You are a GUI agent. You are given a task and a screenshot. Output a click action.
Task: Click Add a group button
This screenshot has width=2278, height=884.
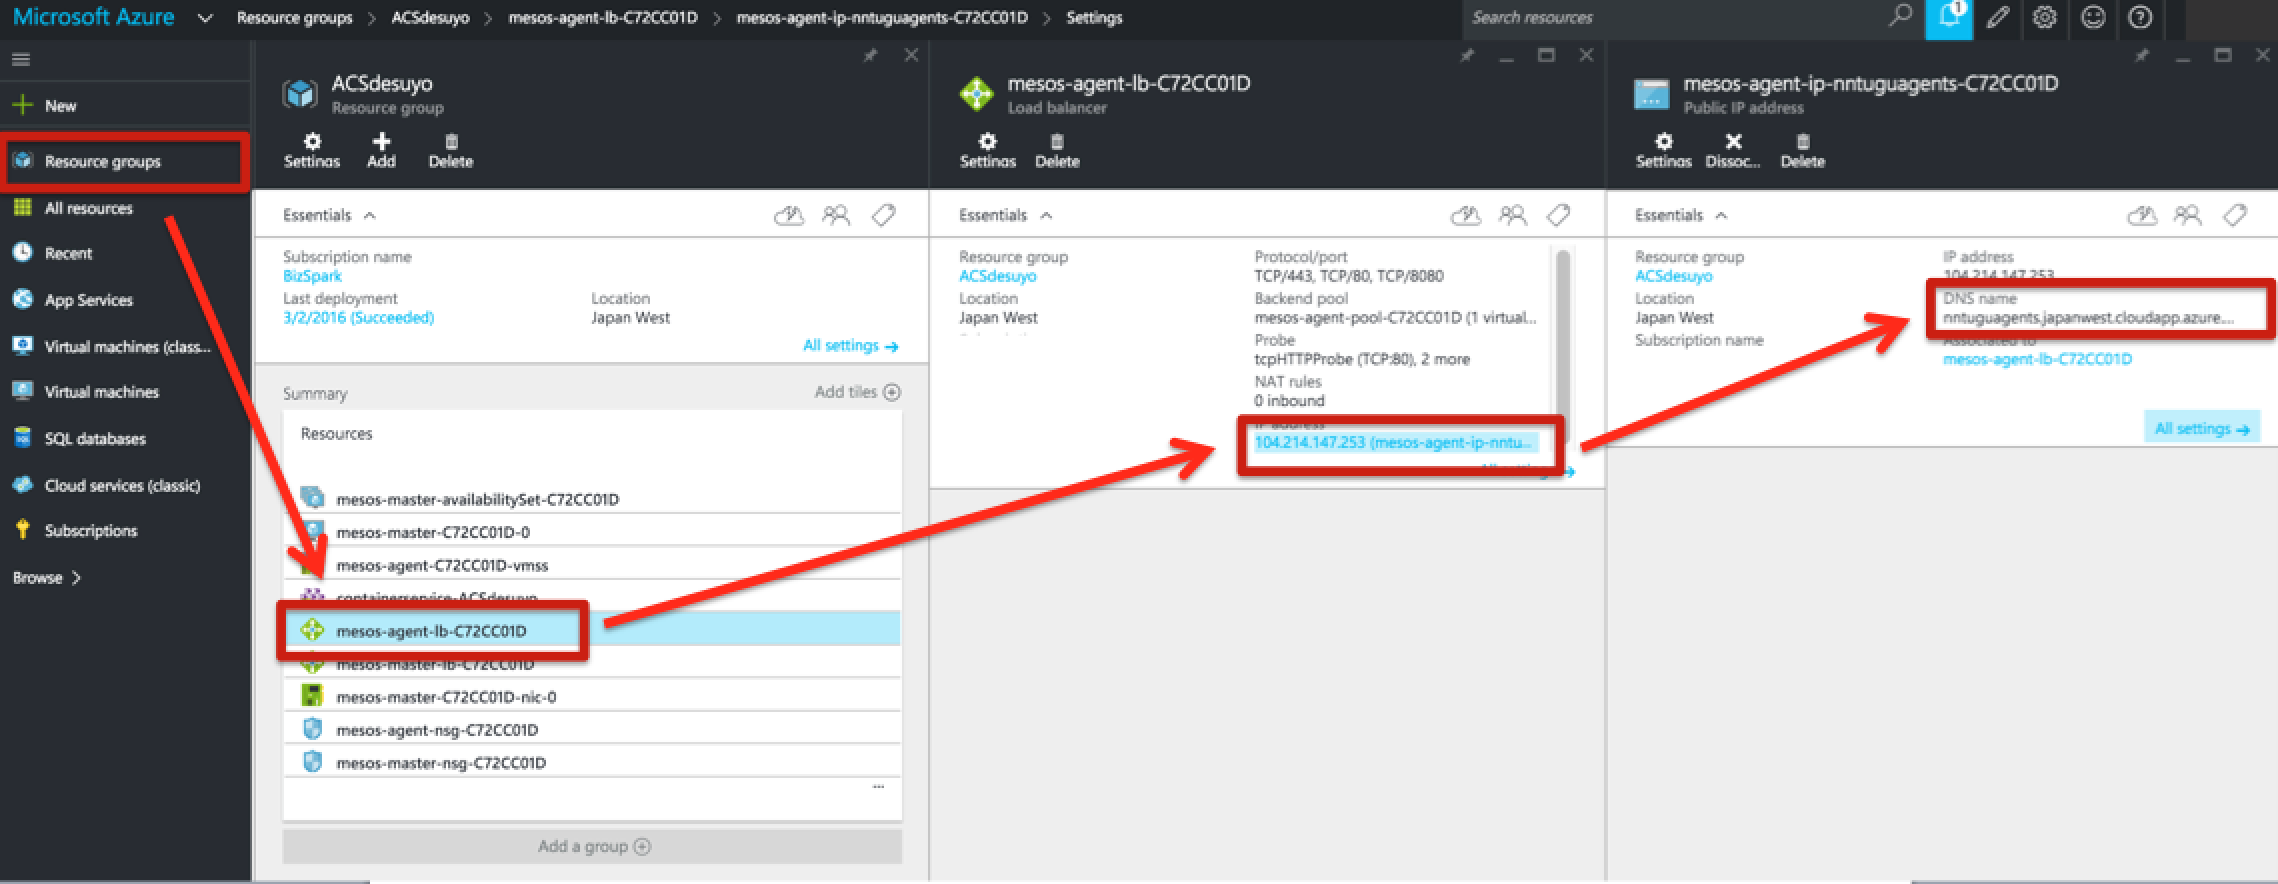(x=592, y=846)
